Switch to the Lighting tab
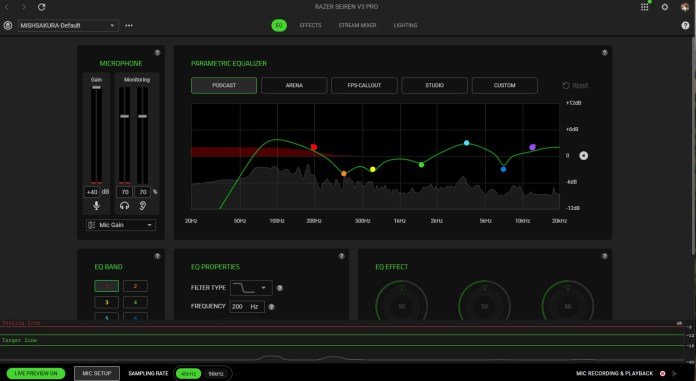This screenshot has width=696, height=381. pos(405,25)
